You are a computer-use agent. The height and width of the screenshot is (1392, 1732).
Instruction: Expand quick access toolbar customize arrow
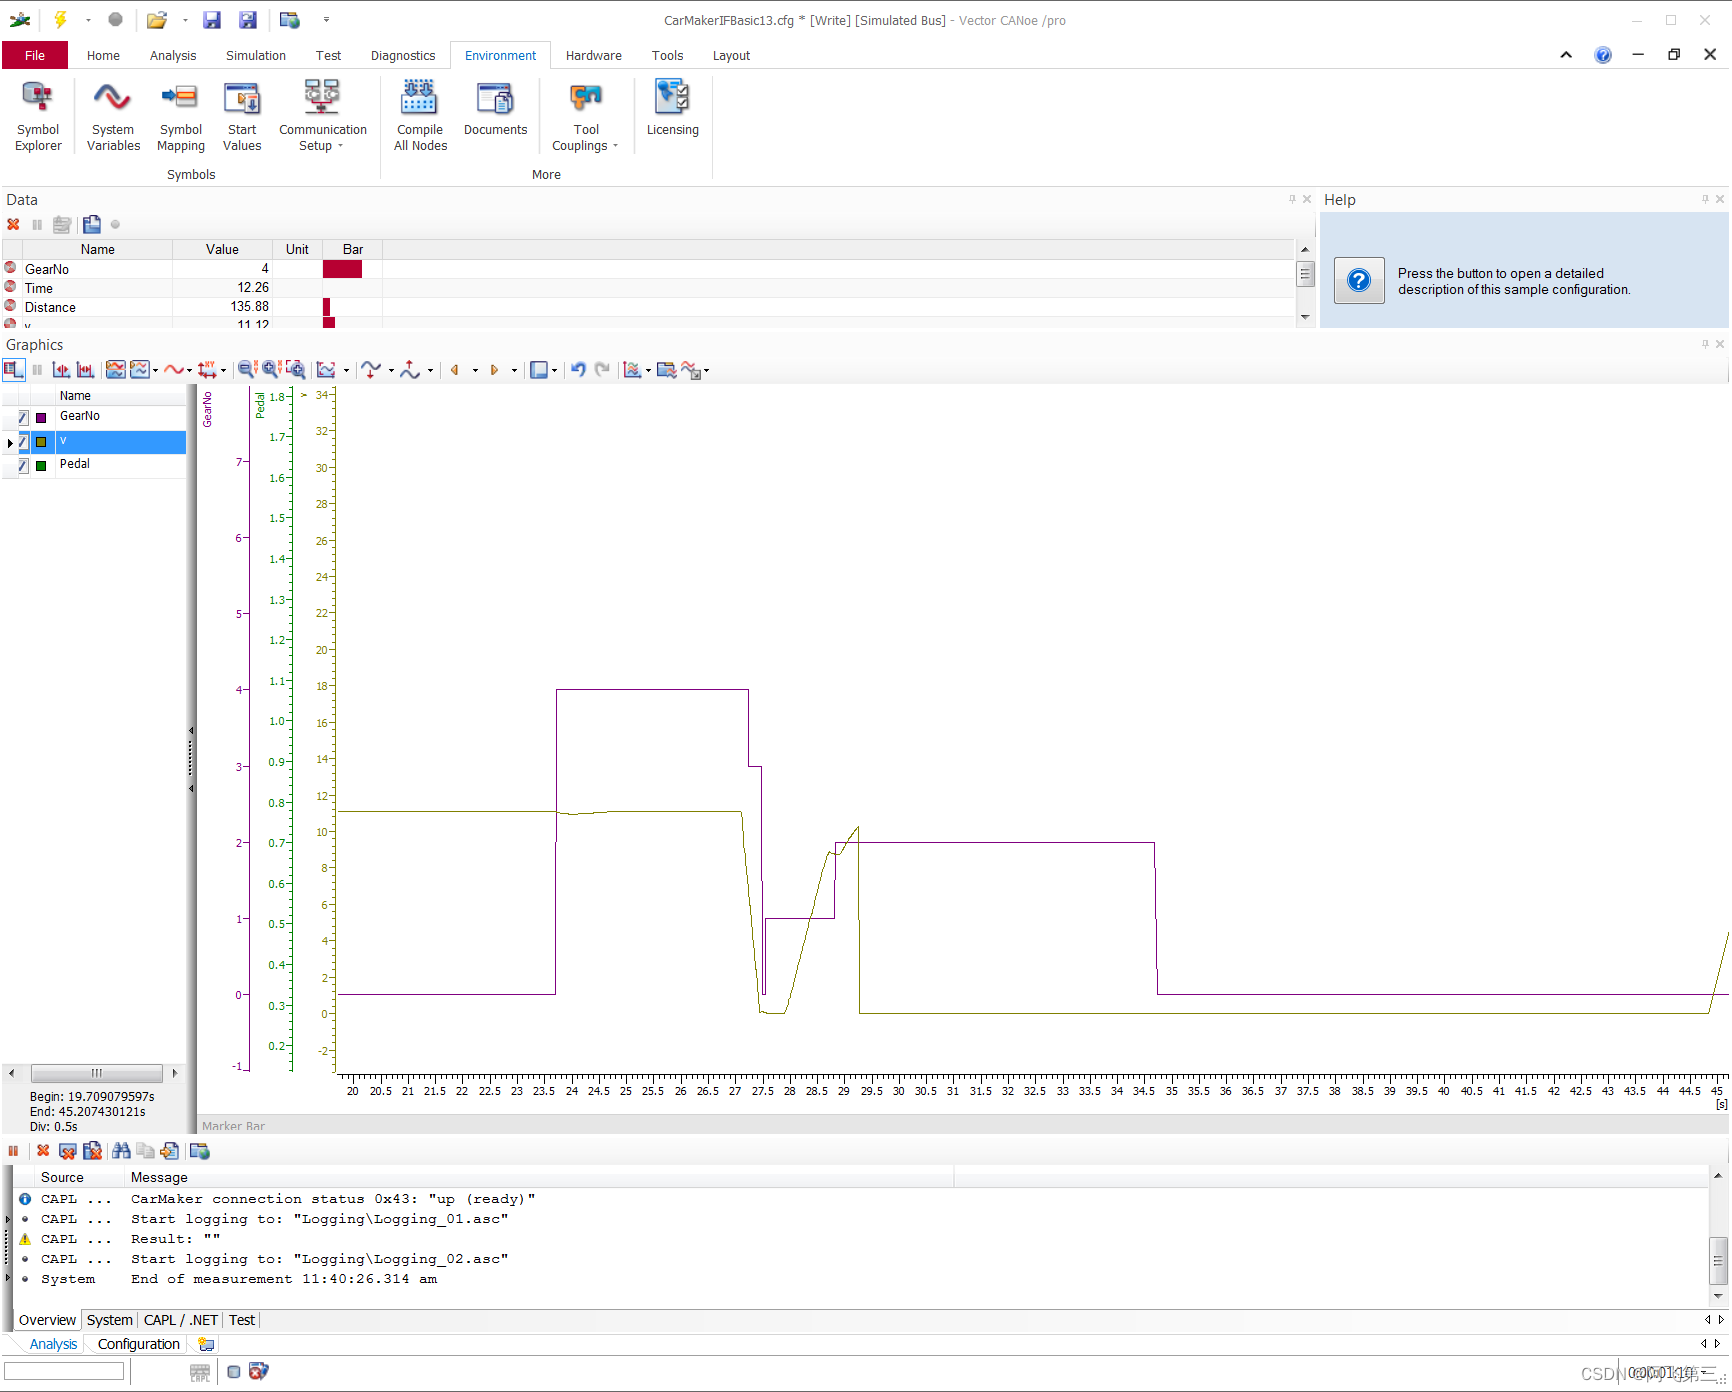click(x=326, y=19)
